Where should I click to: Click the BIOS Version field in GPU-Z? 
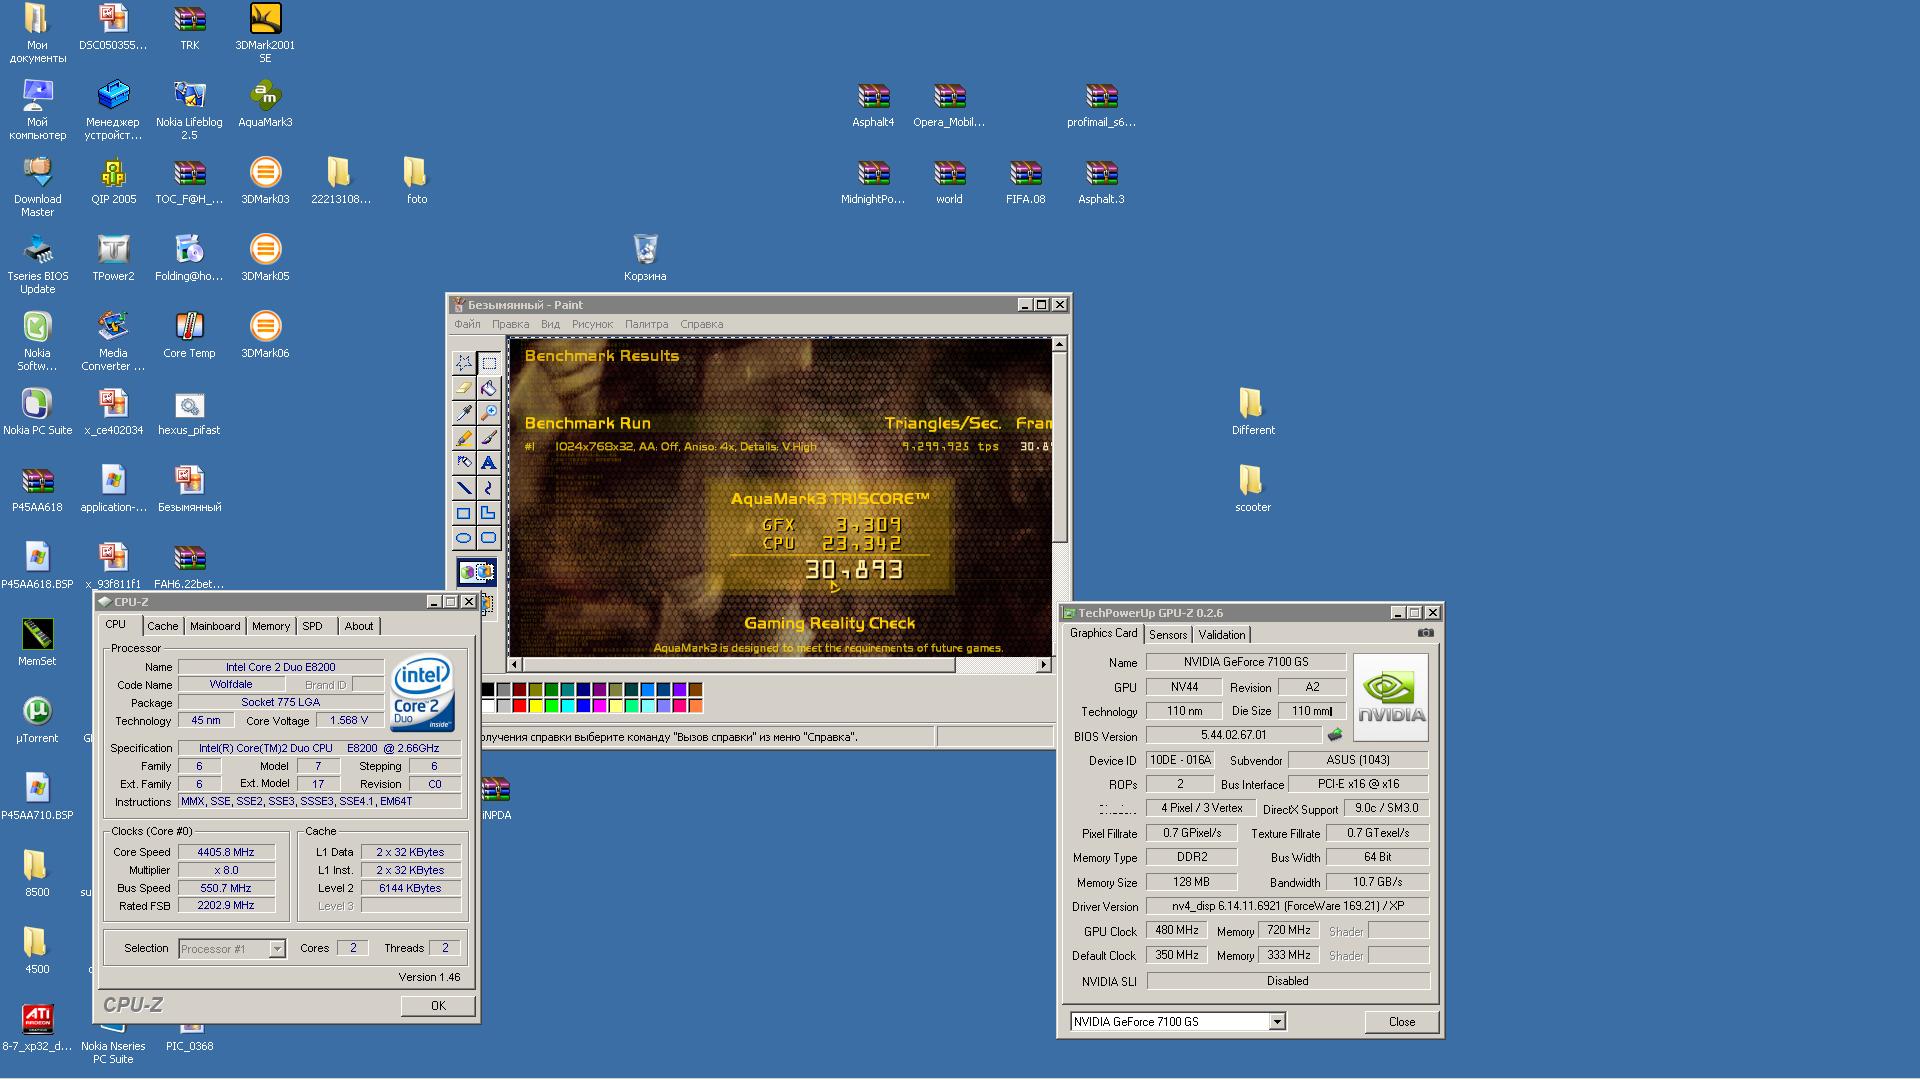tap(1234, 735)
